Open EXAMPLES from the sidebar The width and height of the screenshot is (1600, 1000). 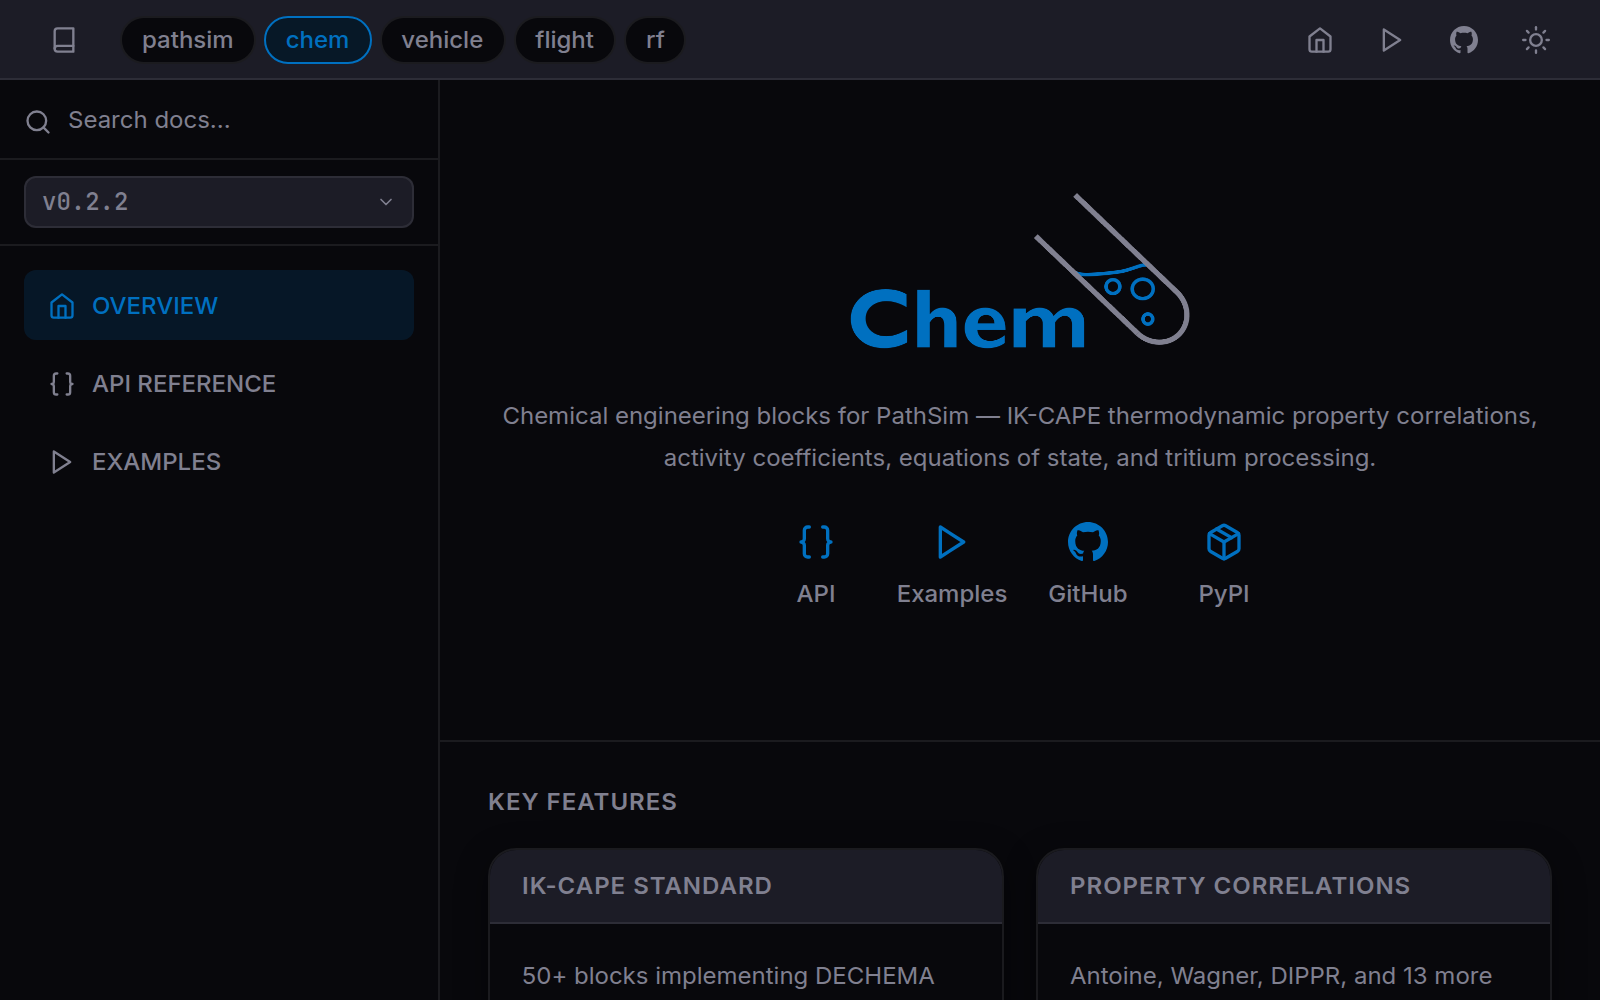pyautogui.click(x=157, y=461)
